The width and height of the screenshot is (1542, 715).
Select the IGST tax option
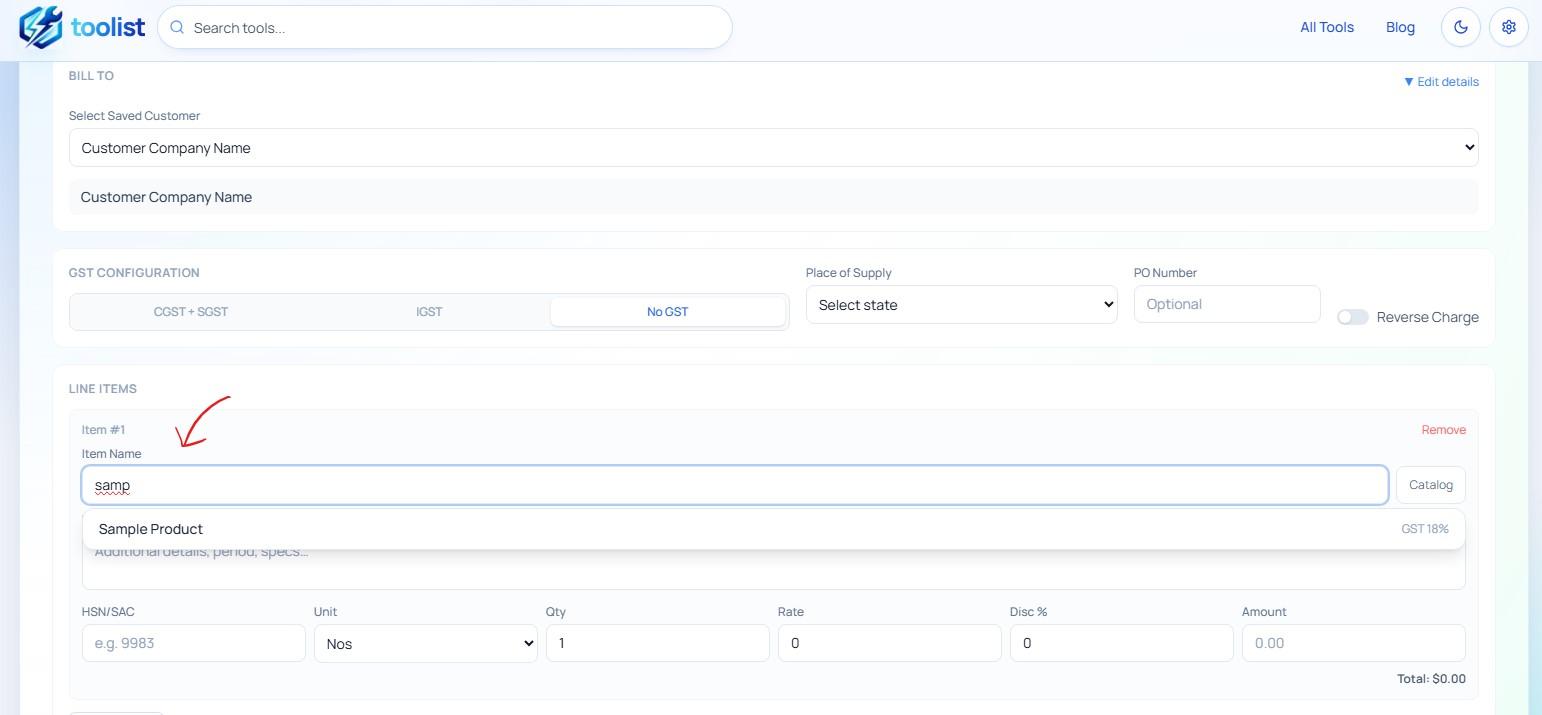[429, 311]
